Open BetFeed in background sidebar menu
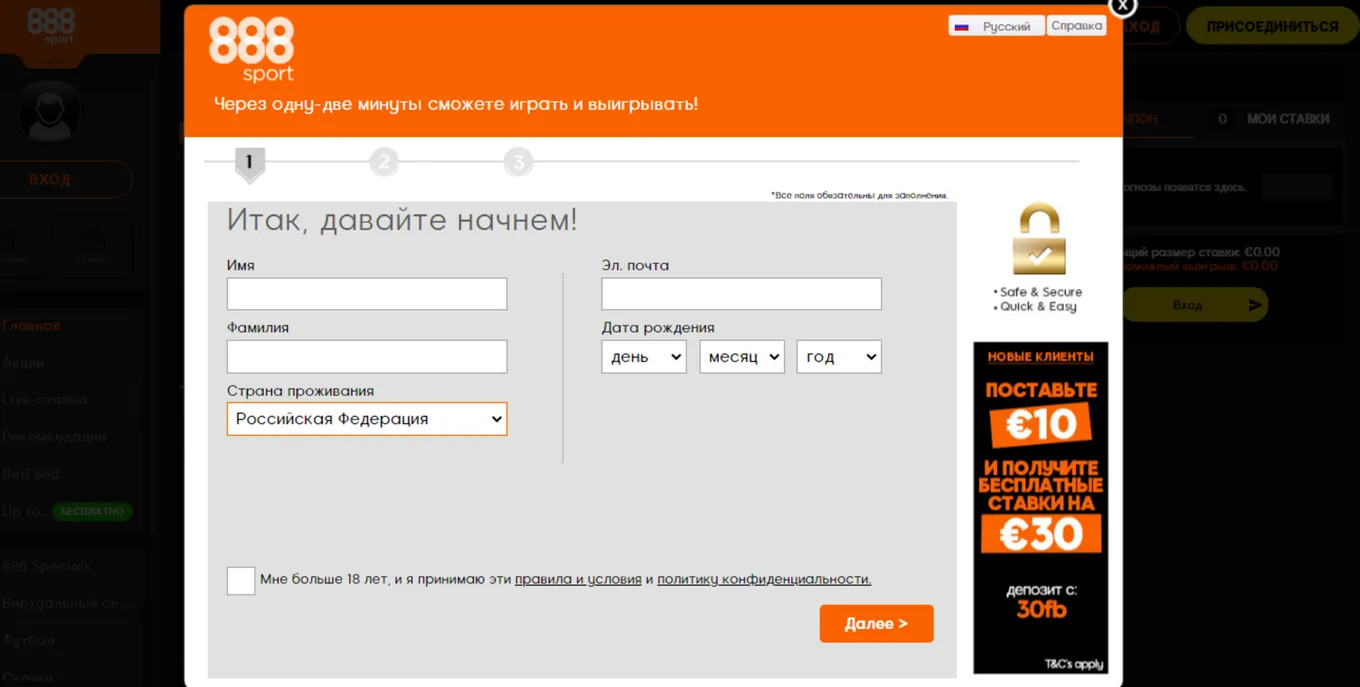Viewport: 1360px width, 687px height. (30, 474)
